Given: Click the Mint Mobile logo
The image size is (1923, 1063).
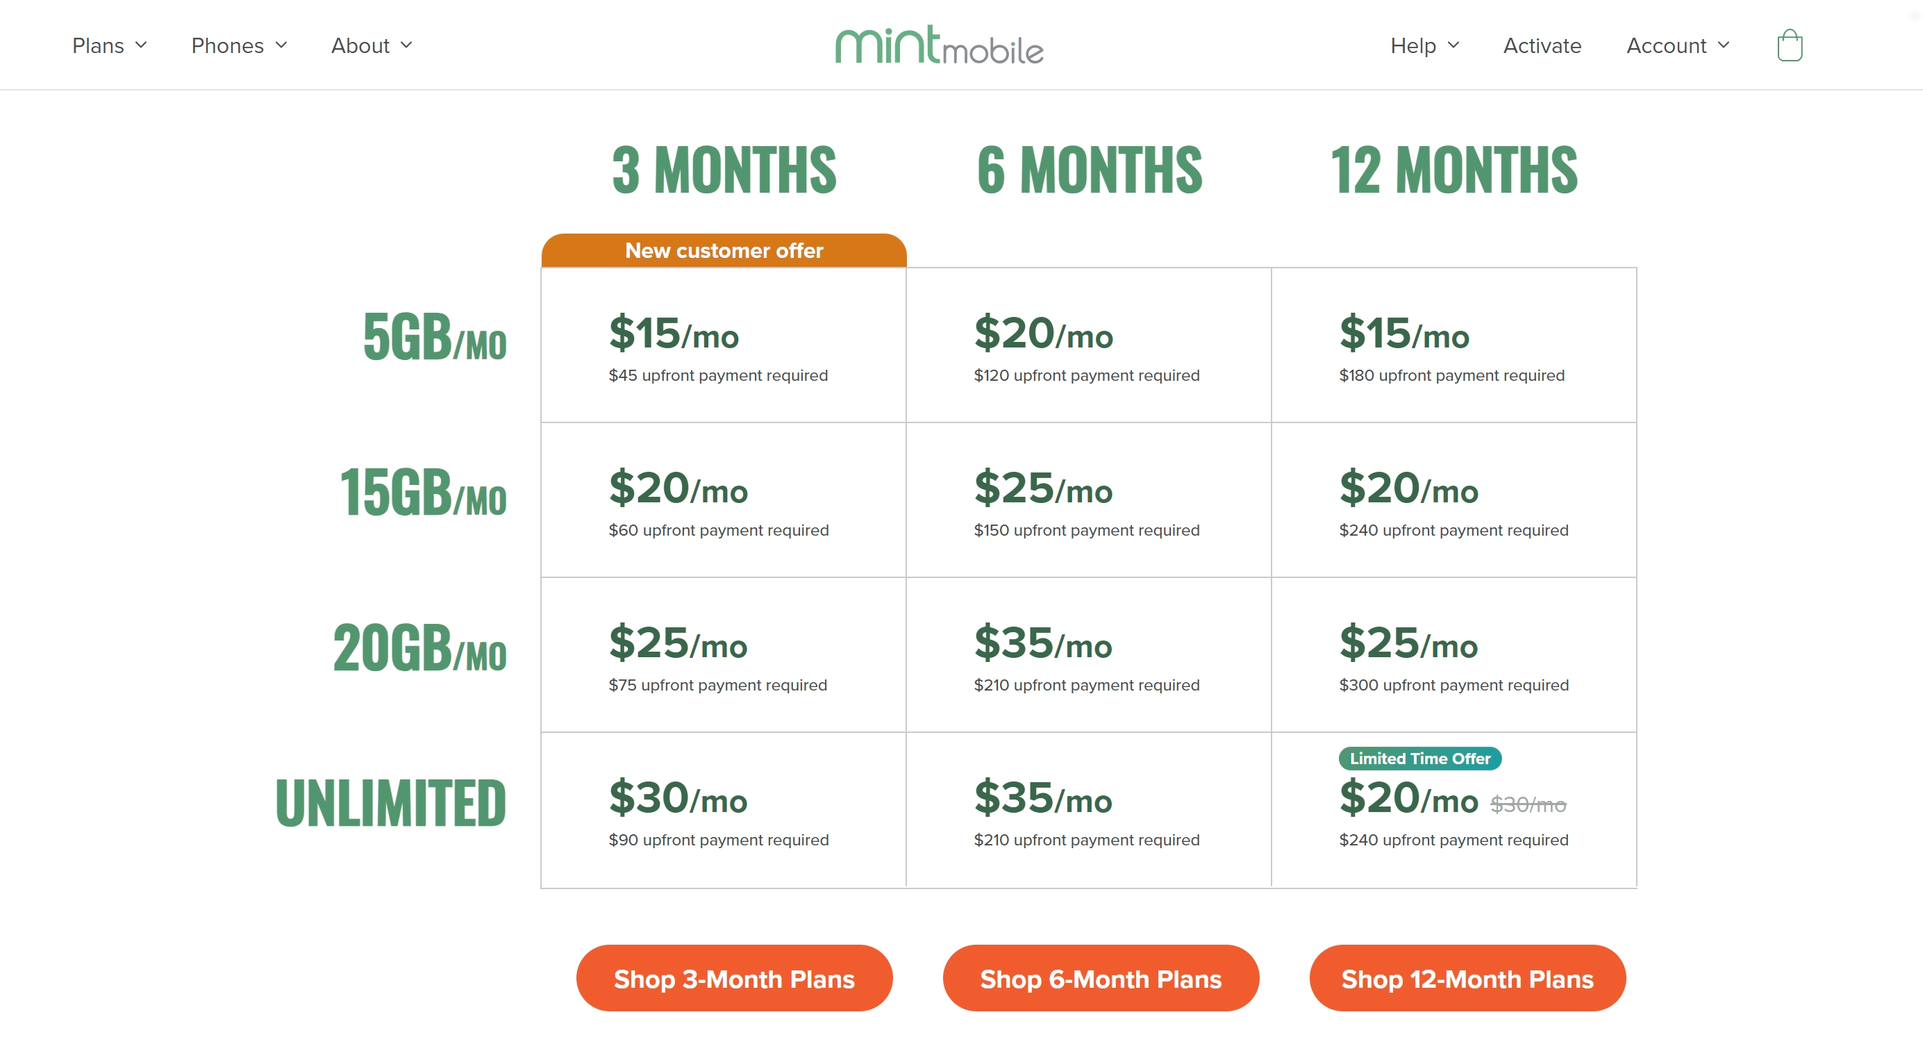Looking at the screenshot, I should pos(939,45).
